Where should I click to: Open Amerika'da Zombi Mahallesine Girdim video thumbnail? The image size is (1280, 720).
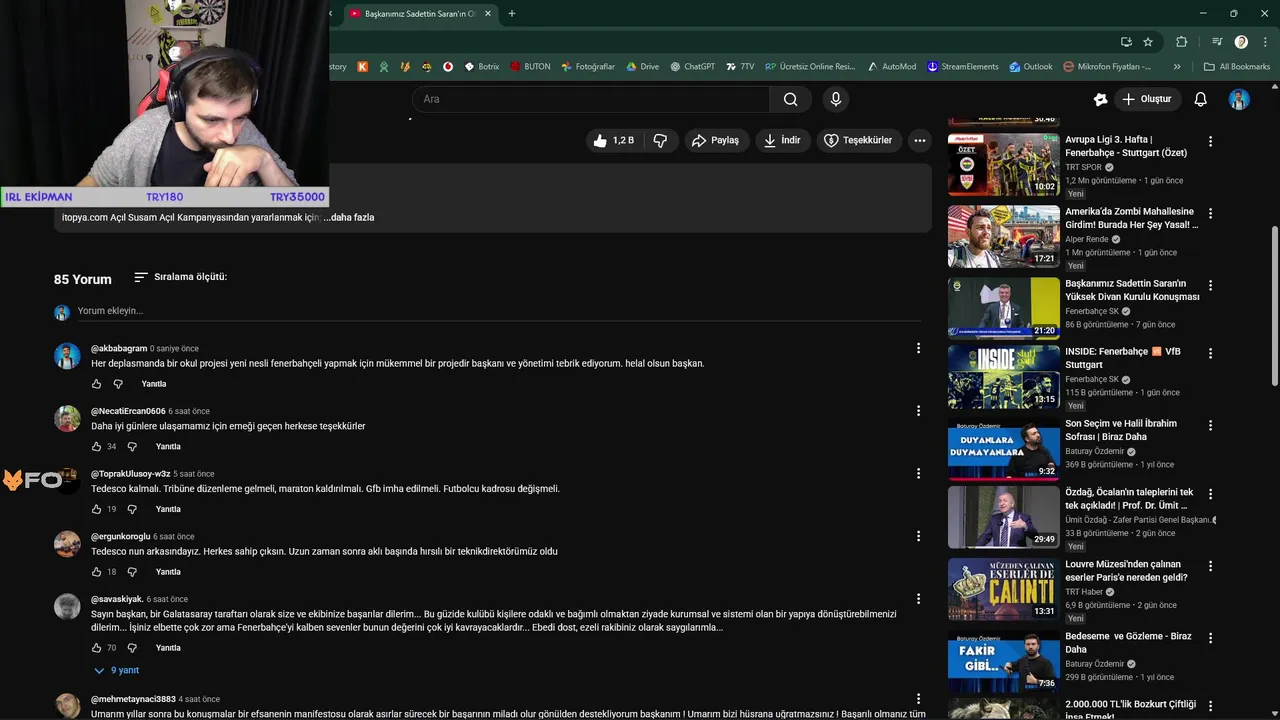pos(1003,237)
